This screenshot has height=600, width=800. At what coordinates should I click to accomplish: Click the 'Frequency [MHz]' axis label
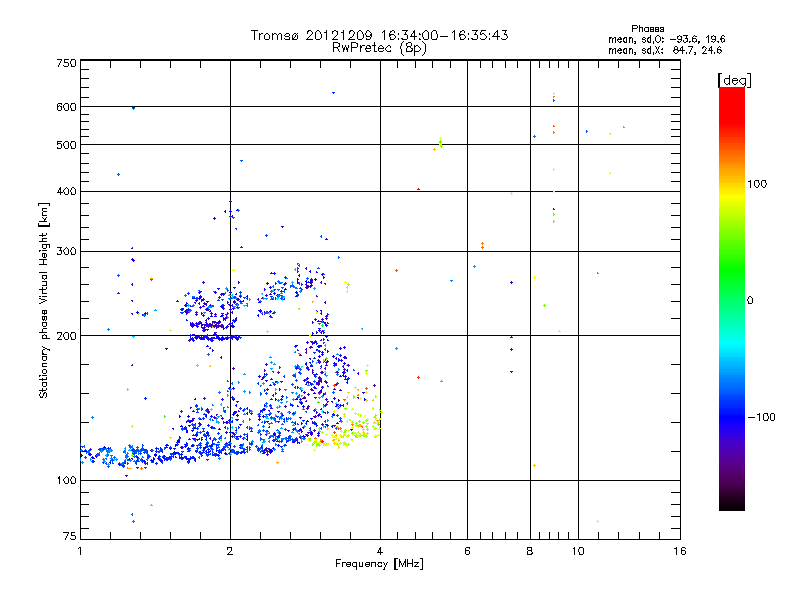coord(379,564)
